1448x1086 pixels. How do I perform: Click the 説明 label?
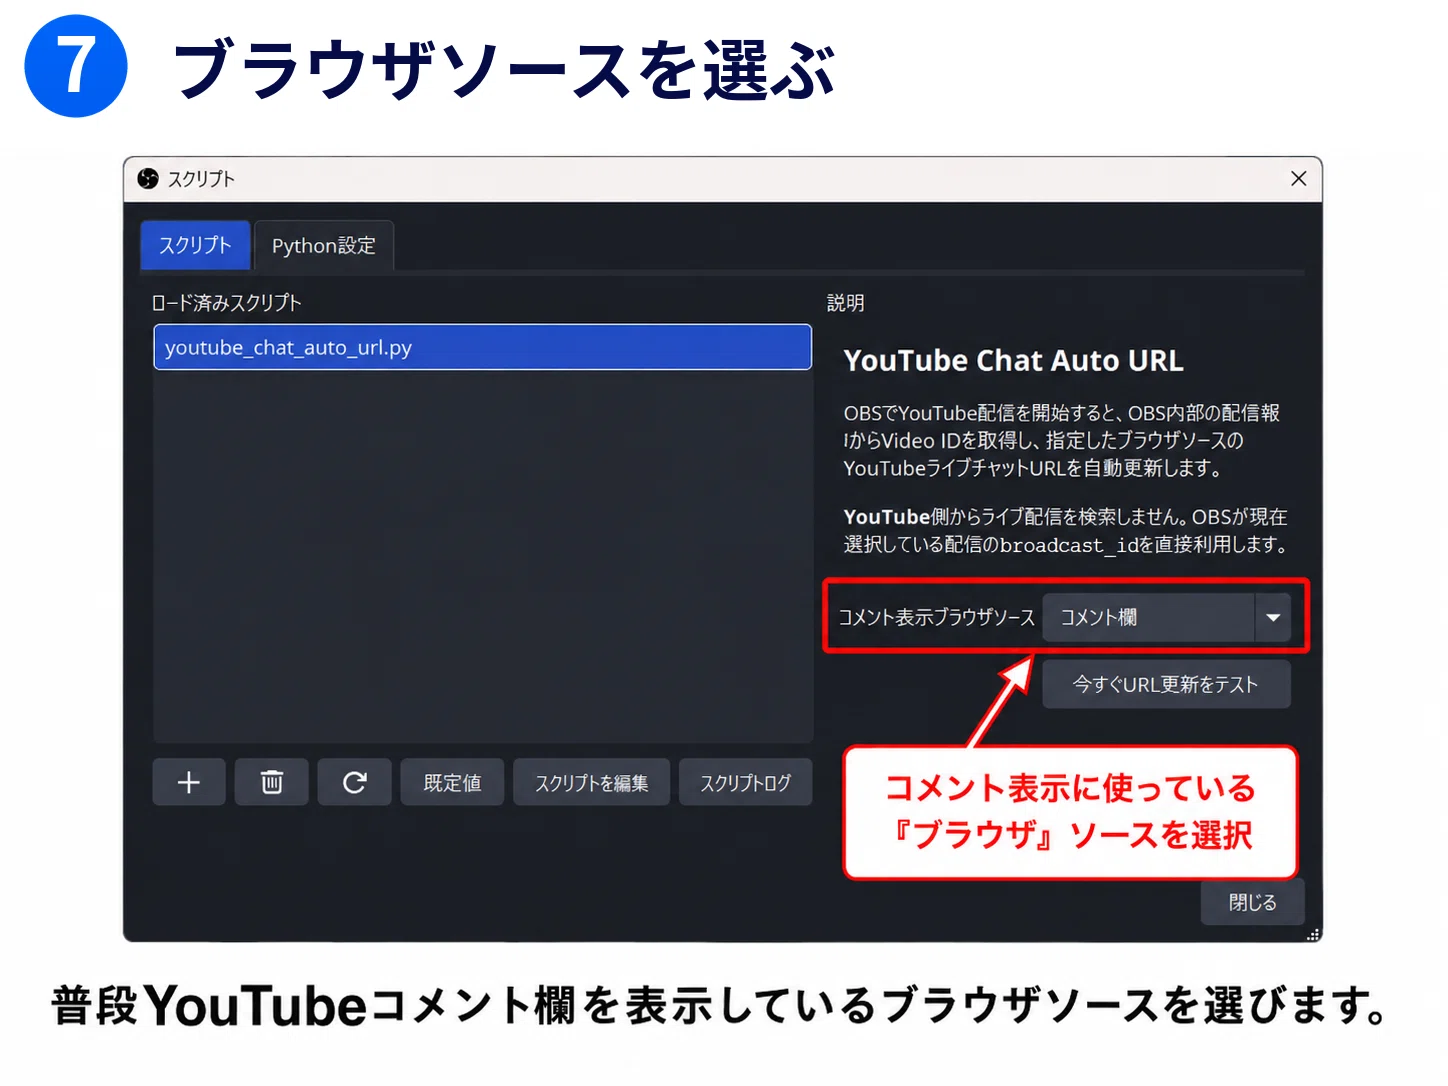(x=846, y=302)
